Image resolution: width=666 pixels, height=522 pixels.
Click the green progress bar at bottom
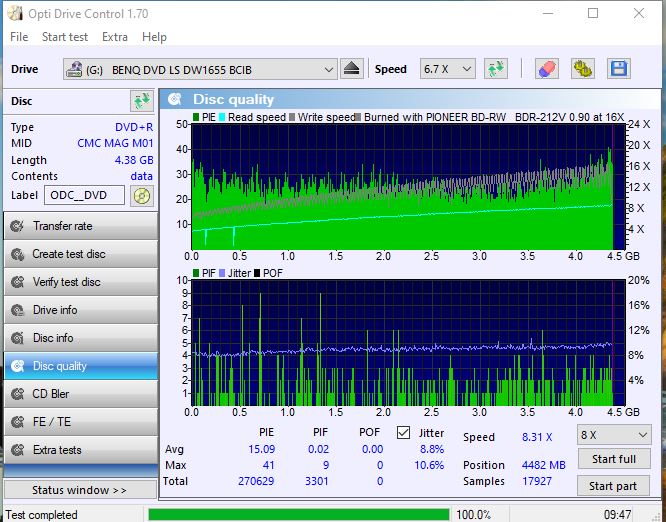tap(297, 514)
